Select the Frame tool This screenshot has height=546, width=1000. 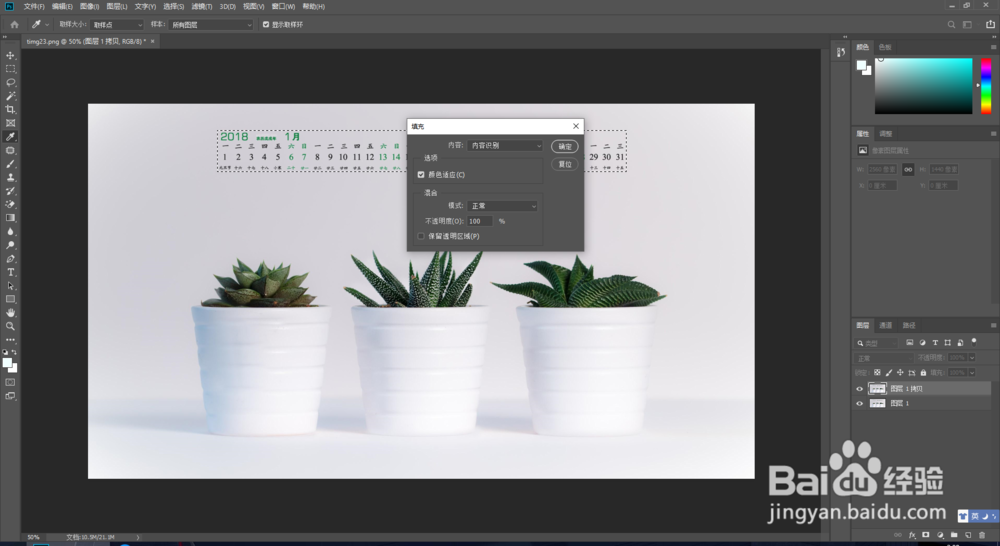tap(10, 123)
